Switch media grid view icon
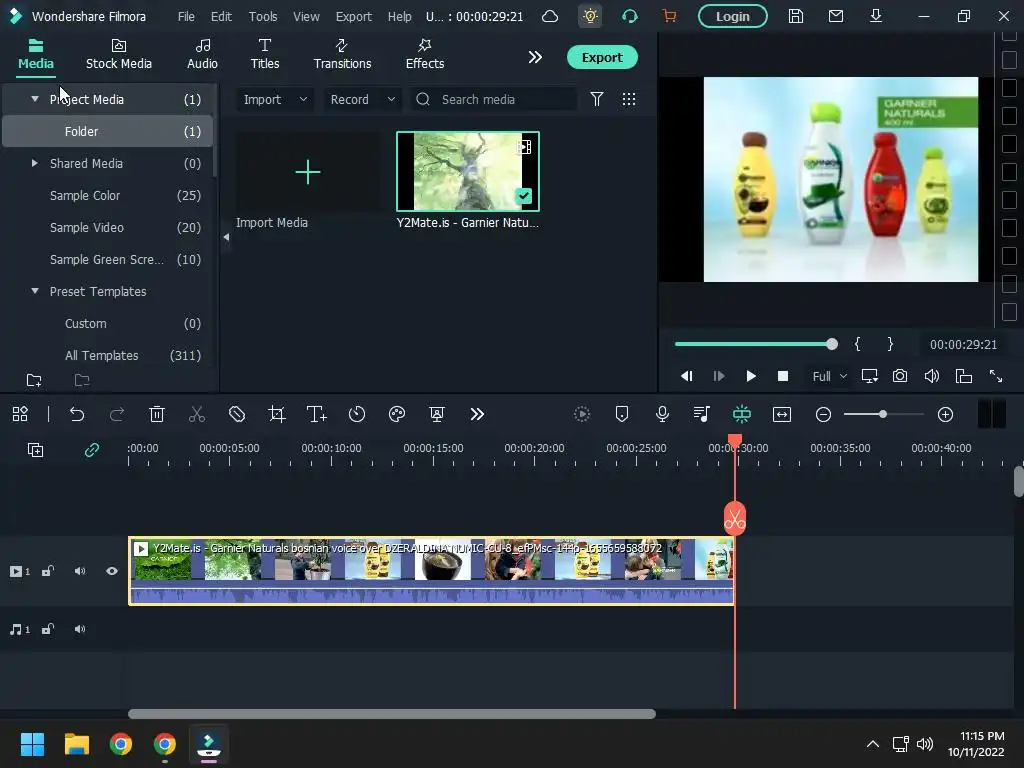The image size is (1024, 768). click(629, 99)
